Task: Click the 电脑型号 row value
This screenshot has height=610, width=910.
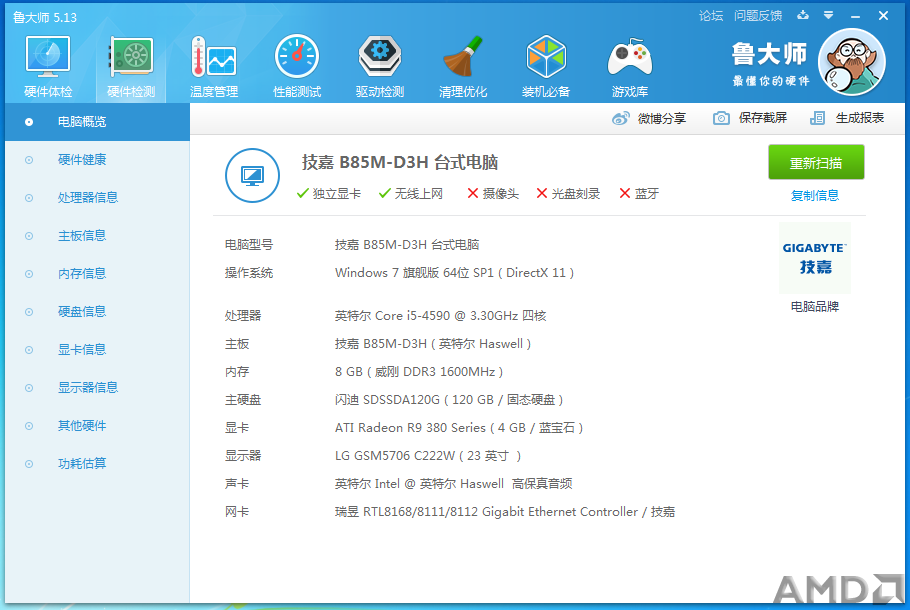Action: pos(407,244)
